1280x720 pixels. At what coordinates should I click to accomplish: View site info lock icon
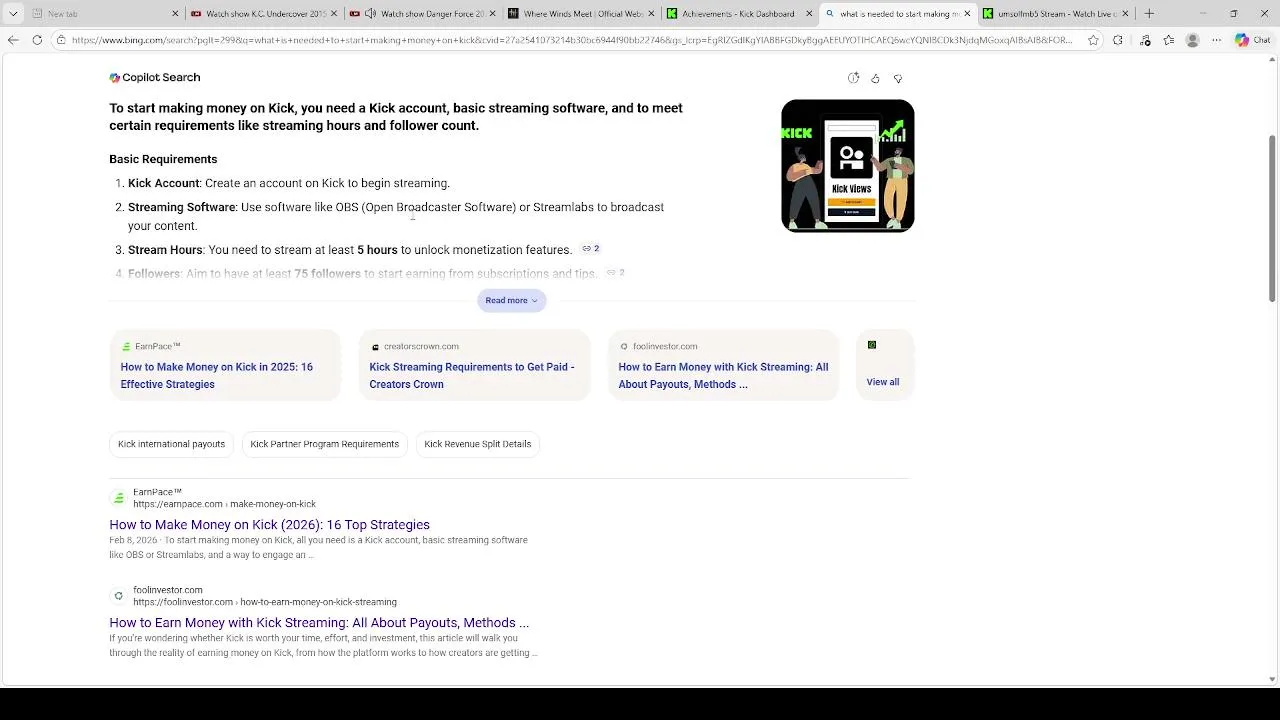pos(61,40)
